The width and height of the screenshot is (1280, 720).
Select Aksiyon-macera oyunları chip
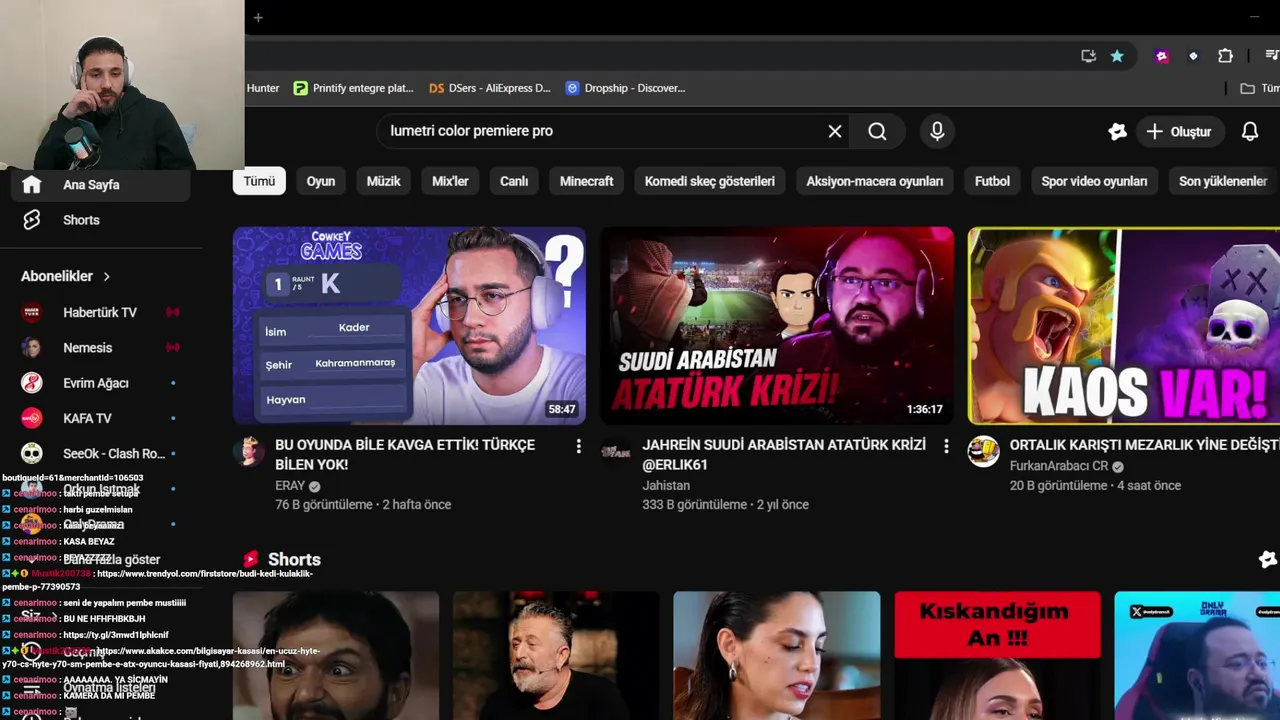(x=875, y=181)
